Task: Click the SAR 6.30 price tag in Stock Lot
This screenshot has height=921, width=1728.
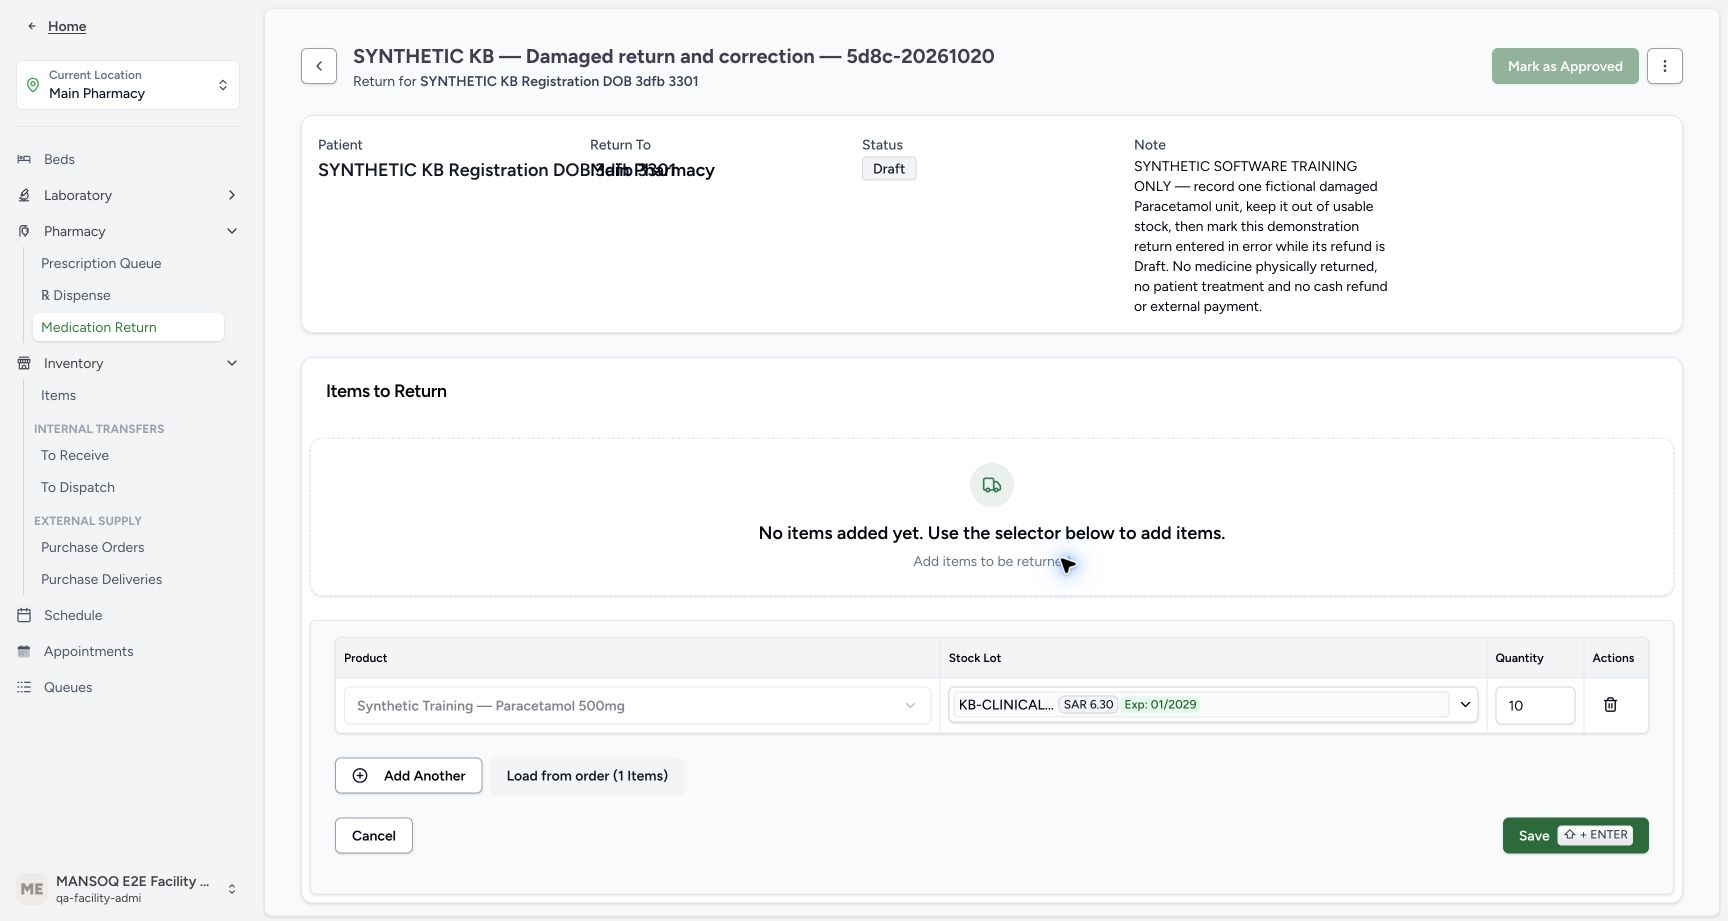Action: [1088, 705]
